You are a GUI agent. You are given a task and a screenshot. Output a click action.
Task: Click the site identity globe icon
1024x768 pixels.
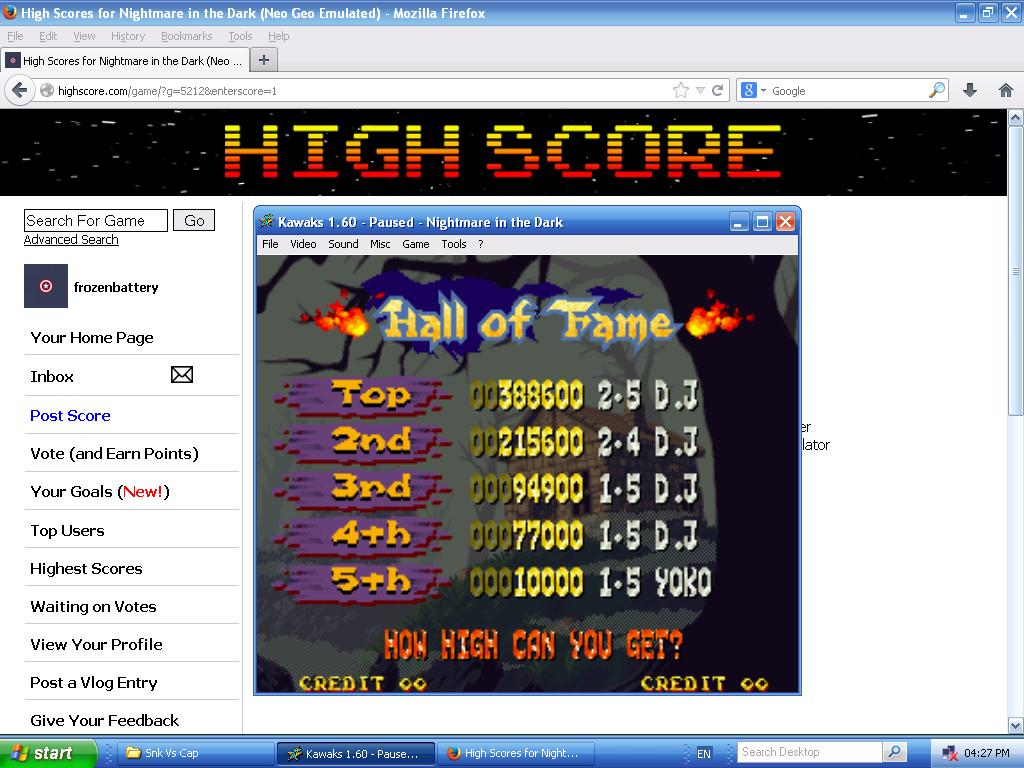[x=47, y=91]
